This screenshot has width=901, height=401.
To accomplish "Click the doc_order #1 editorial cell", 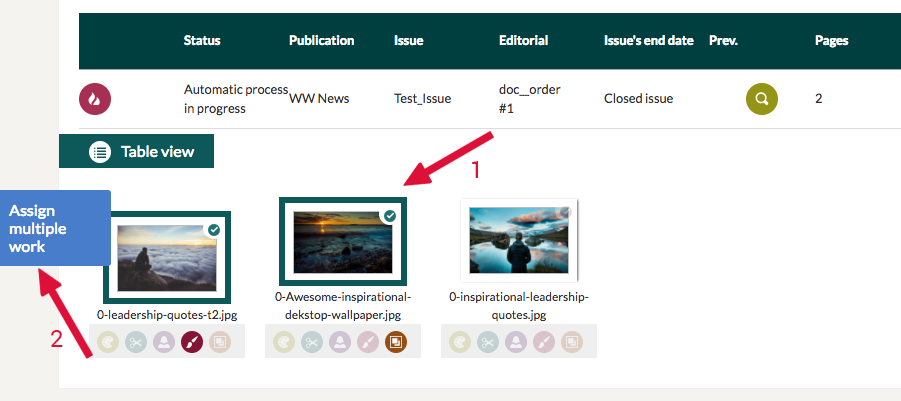I will pyautogui.click(x=529, y=98).
